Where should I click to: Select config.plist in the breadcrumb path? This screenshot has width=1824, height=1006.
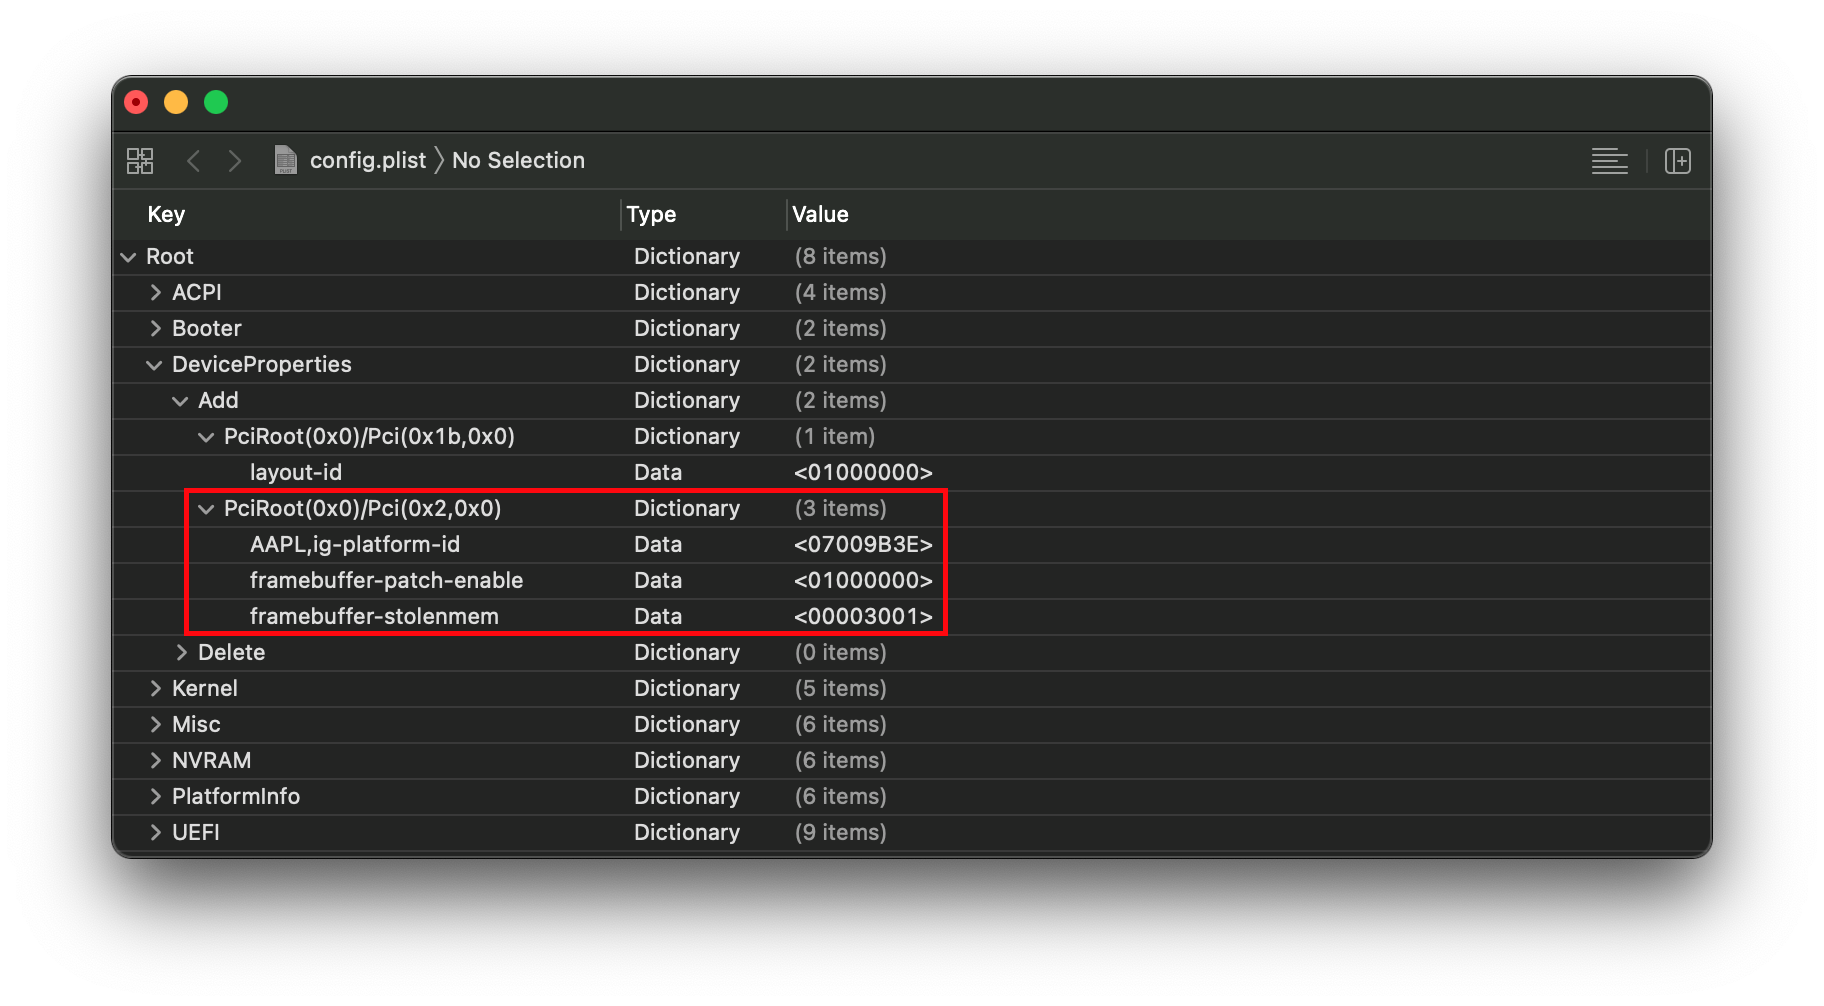tap(367, 161)
